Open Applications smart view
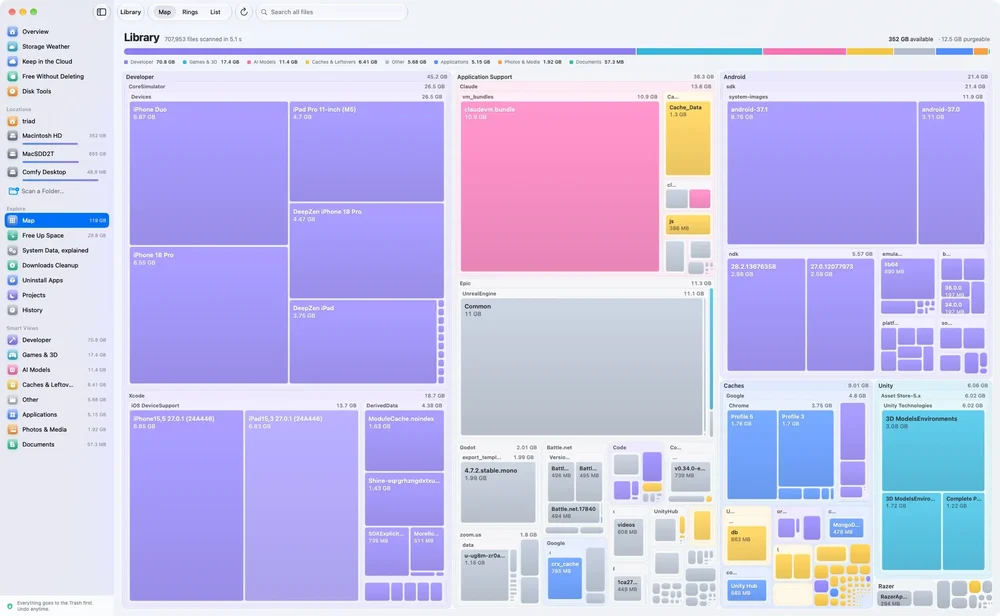Viewport: 1000px width, 616px height. (x=57, y=414)
